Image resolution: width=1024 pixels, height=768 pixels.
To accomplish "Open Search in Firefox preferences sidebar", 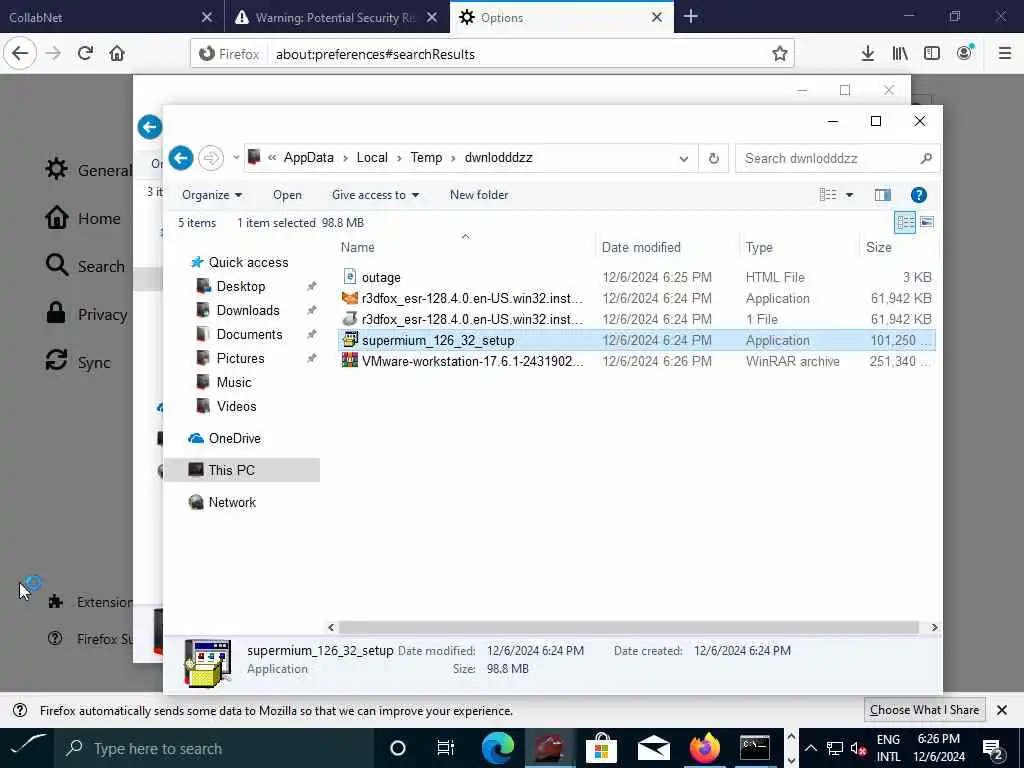I will point(85,266).
